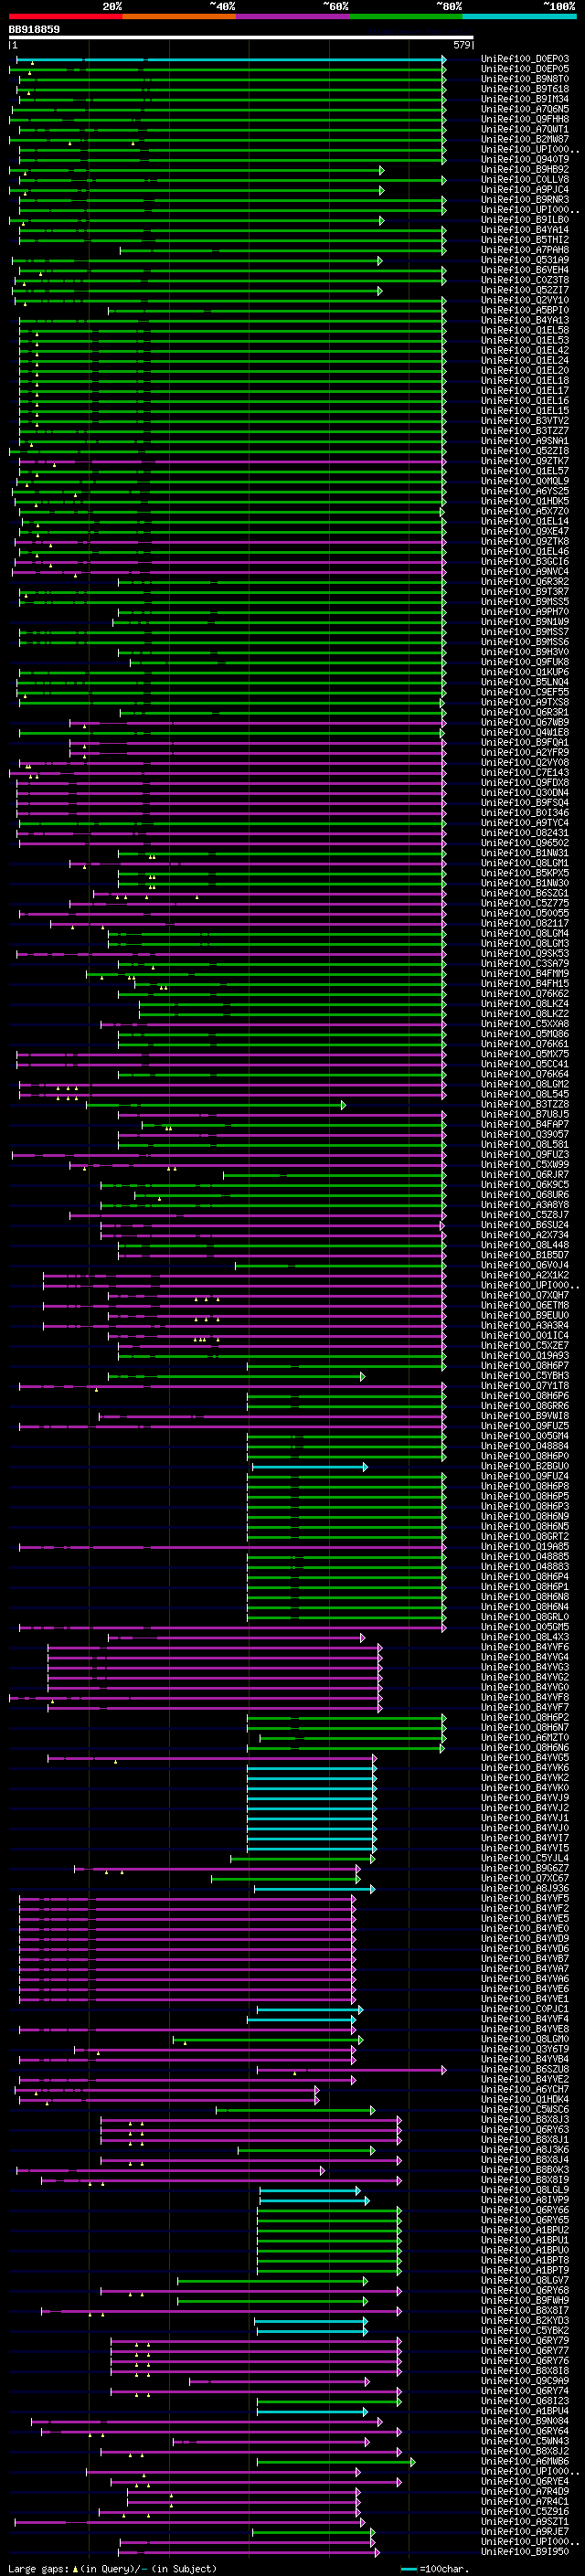Click the green ~80% identity legend segment
Viewport: 585px width, 2576px height.
[x=406, y=17]
